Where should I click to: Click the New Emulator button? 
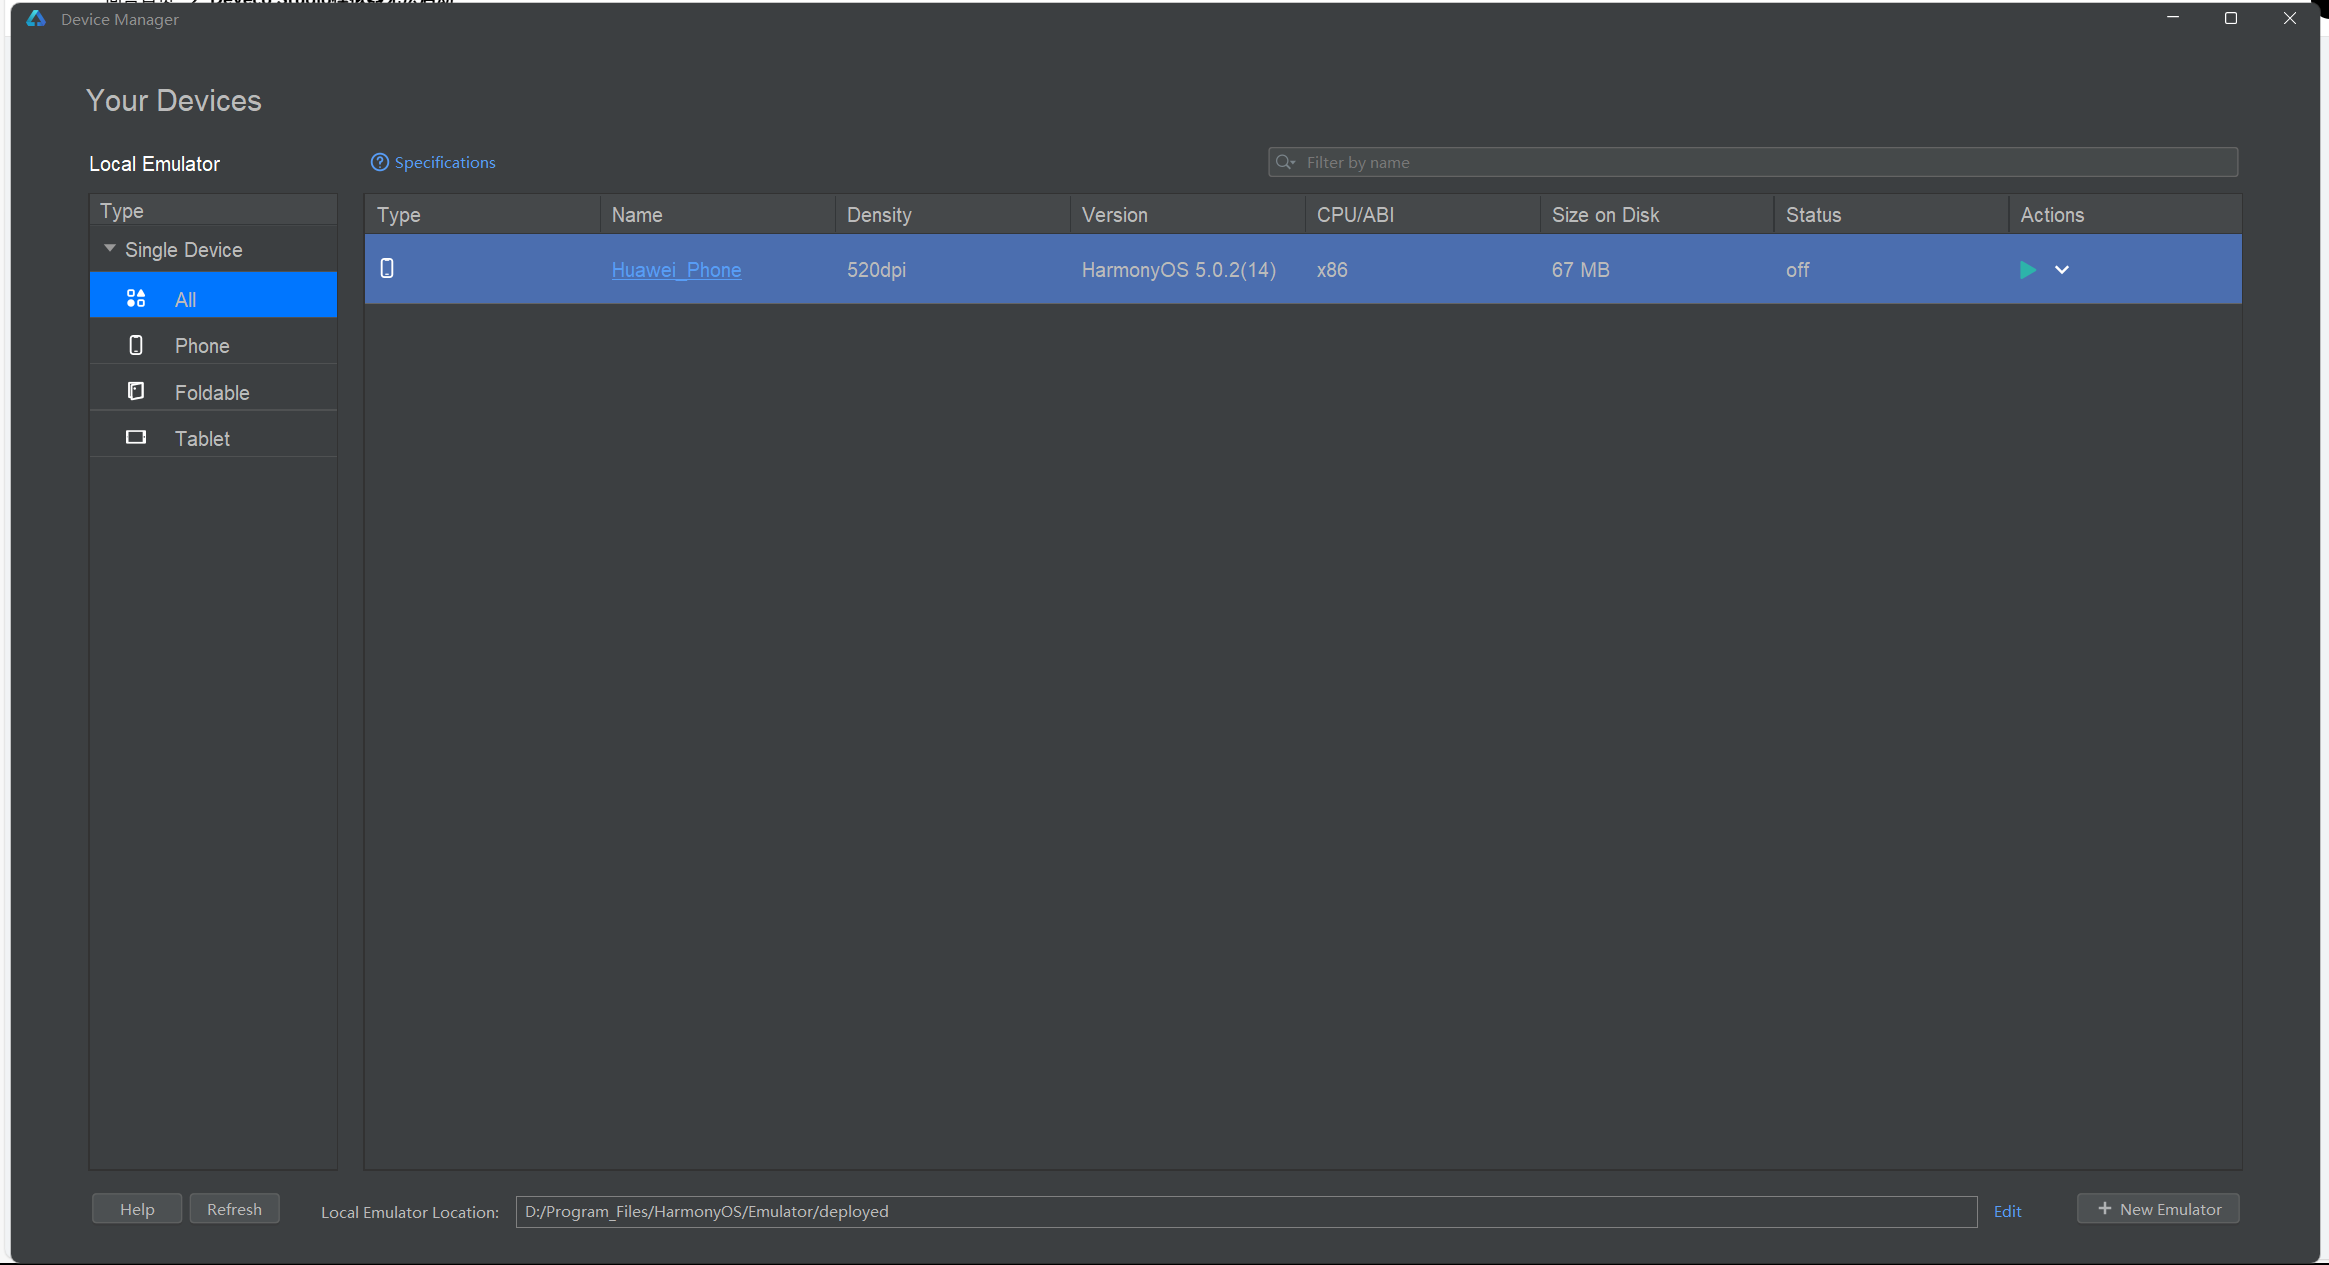pyautogui.click(x=2158, y=1209)
